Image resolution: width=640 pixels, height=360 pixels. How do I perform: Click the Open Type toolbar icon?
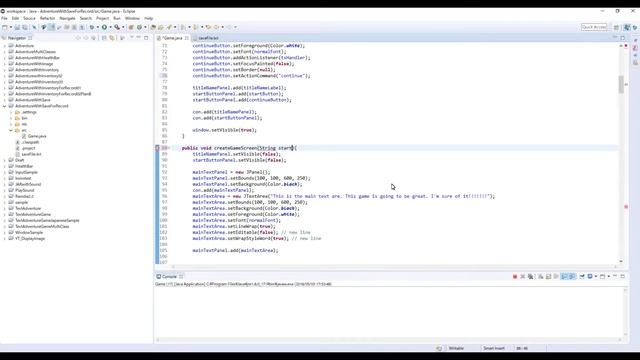tap(153, 27)
